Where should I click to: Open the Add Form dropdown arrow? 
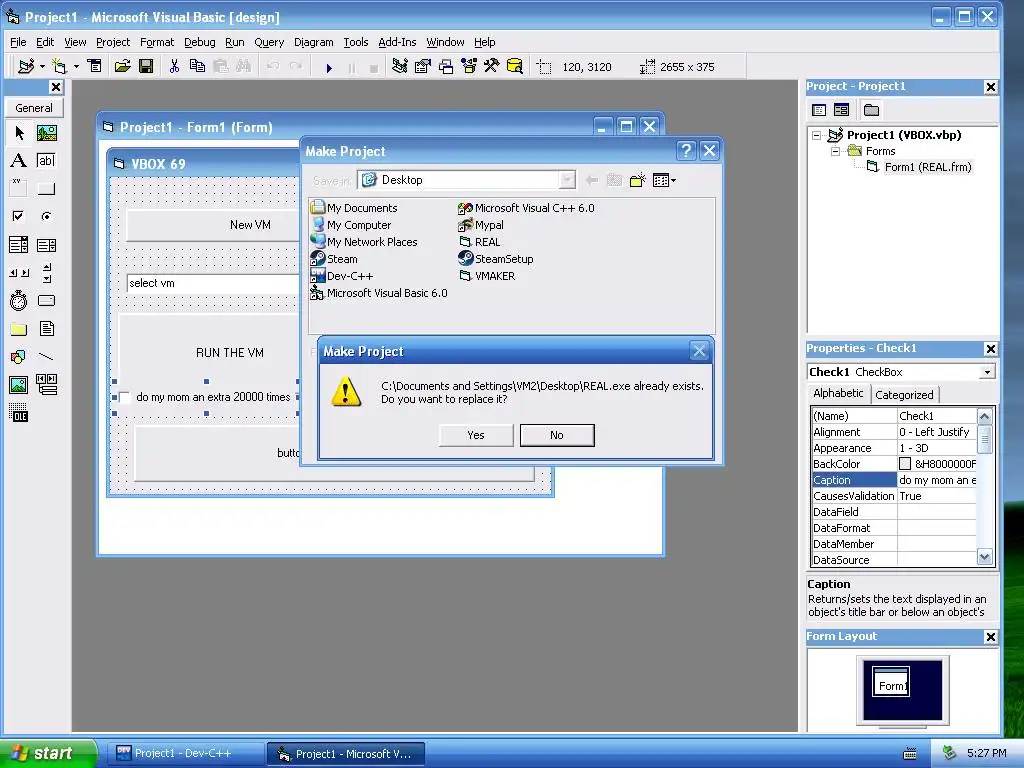click(x=76, y=66)
